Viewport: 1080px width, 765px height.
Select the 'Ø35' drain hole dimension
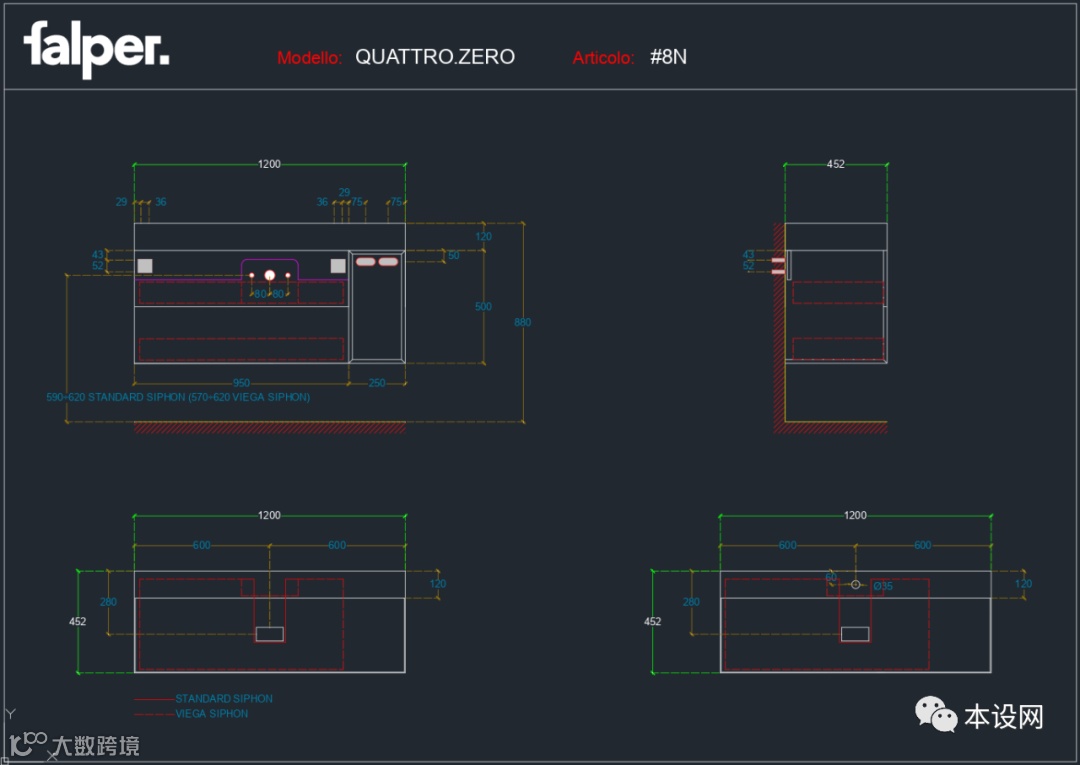pyautogui.click(x=883, y=586)
